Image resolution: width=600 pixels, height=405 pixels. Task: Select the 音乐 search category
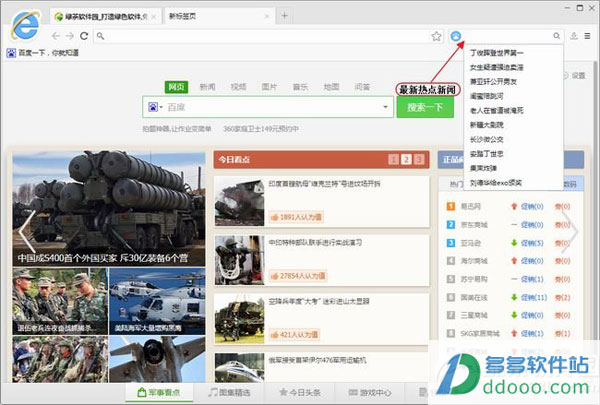click(300, 87)
